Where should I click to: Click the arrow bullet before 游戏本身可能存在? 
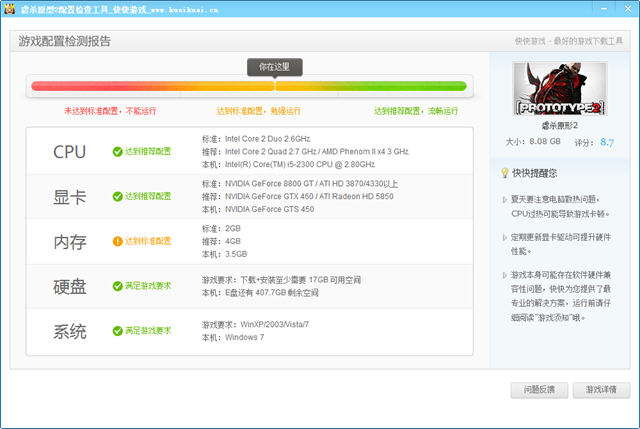tap(505, 275)
